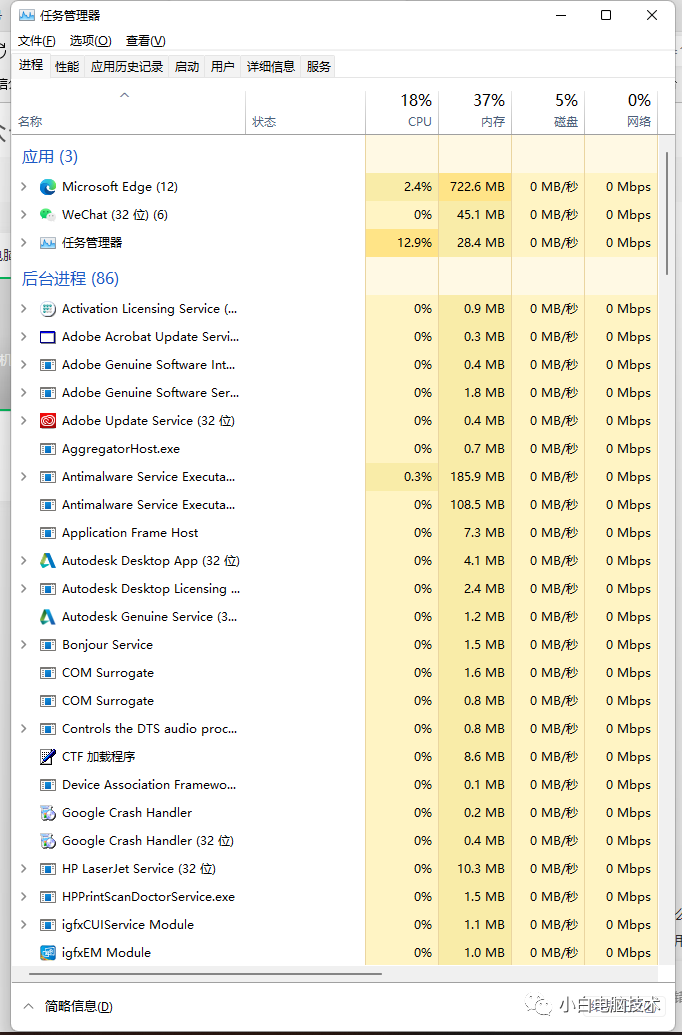Switch to the 应用历史记录 tab

[127, 67]
